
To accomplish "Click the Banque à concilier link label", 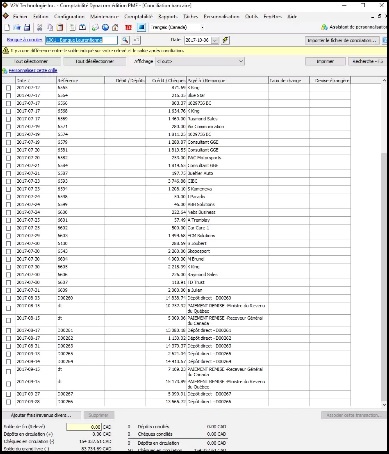I will (x=24, y=40).
